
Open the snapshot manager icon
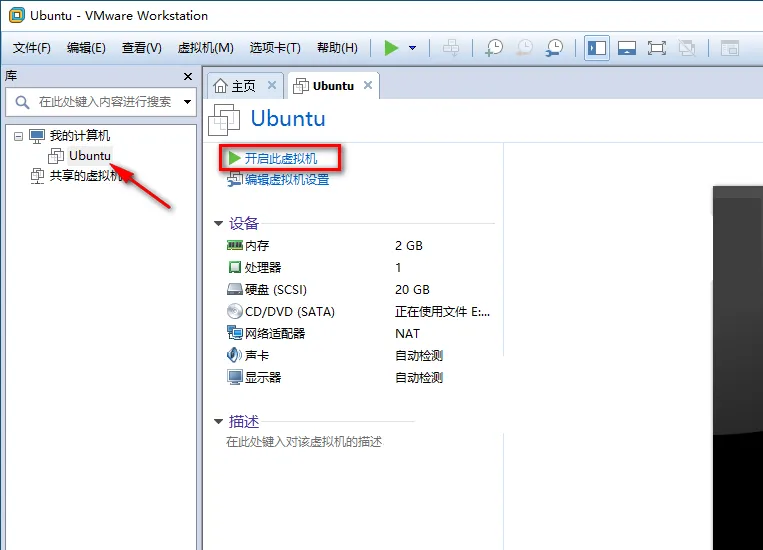554,48
